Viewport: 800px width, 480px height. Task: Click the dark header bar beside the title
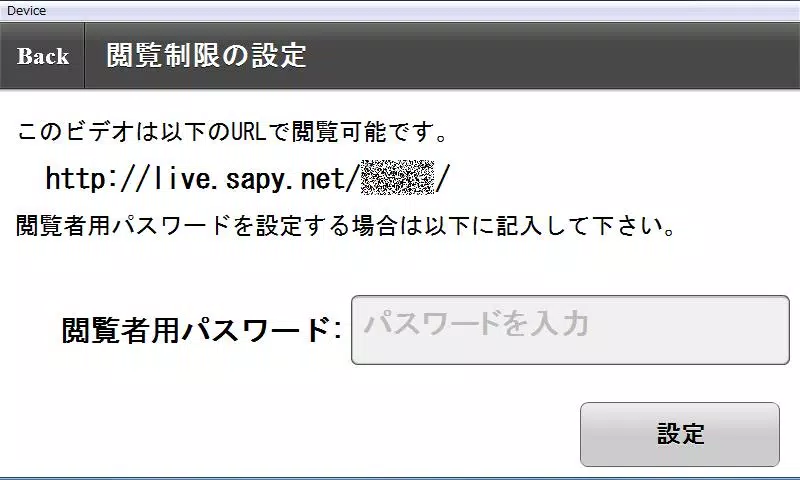(x=551, y=56)
